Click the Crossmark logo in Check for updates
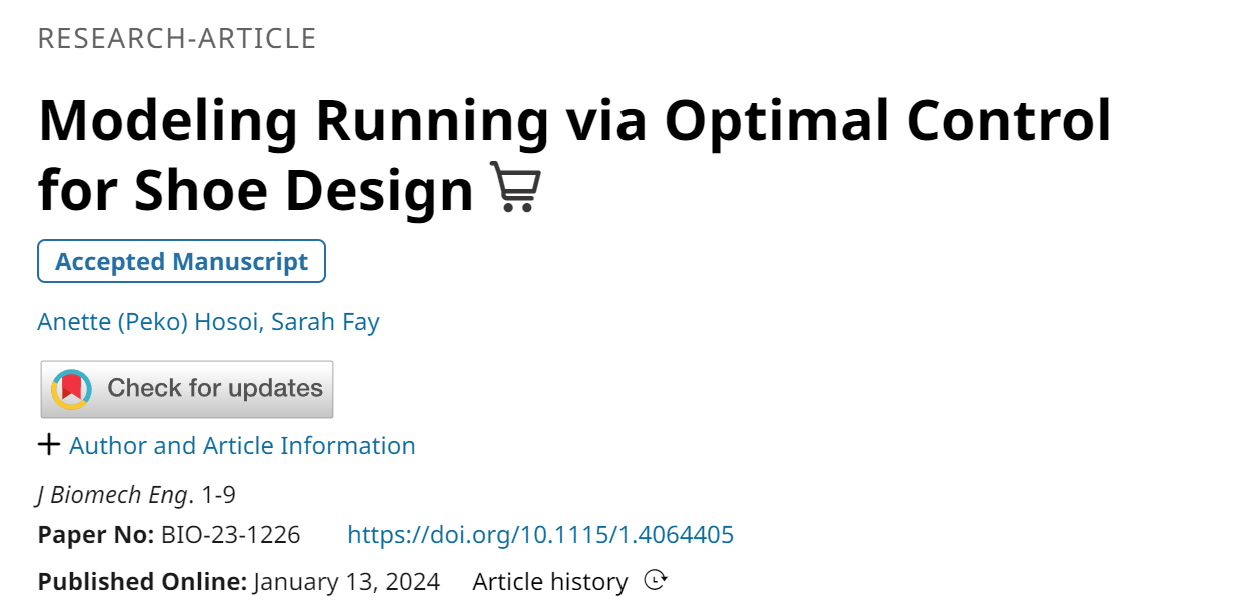The image size is (1238, 610). tap(71, 389)
